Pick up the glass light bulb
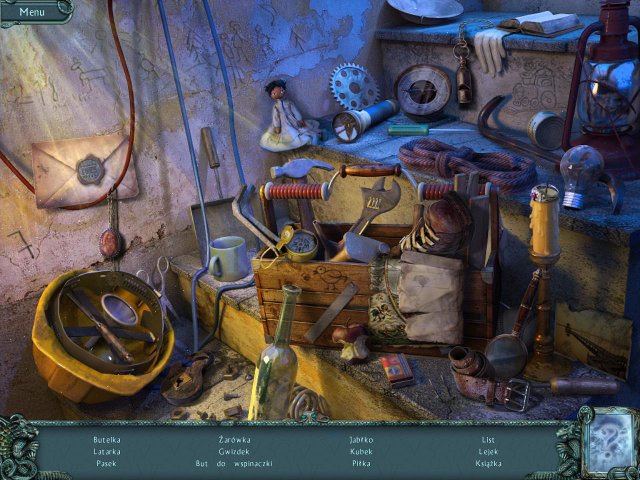 580,176
